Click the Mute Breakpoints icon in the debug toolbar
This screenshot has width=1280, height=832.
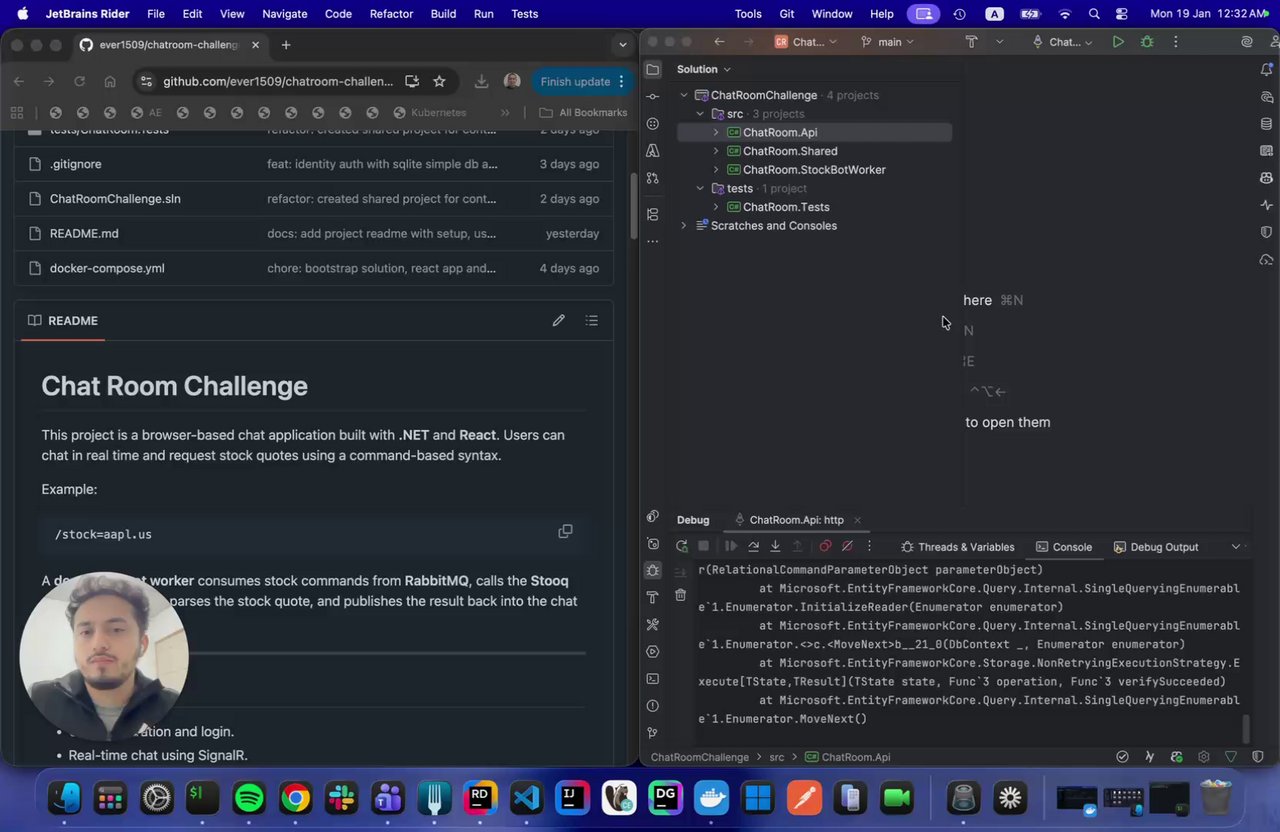click(847, 547)
